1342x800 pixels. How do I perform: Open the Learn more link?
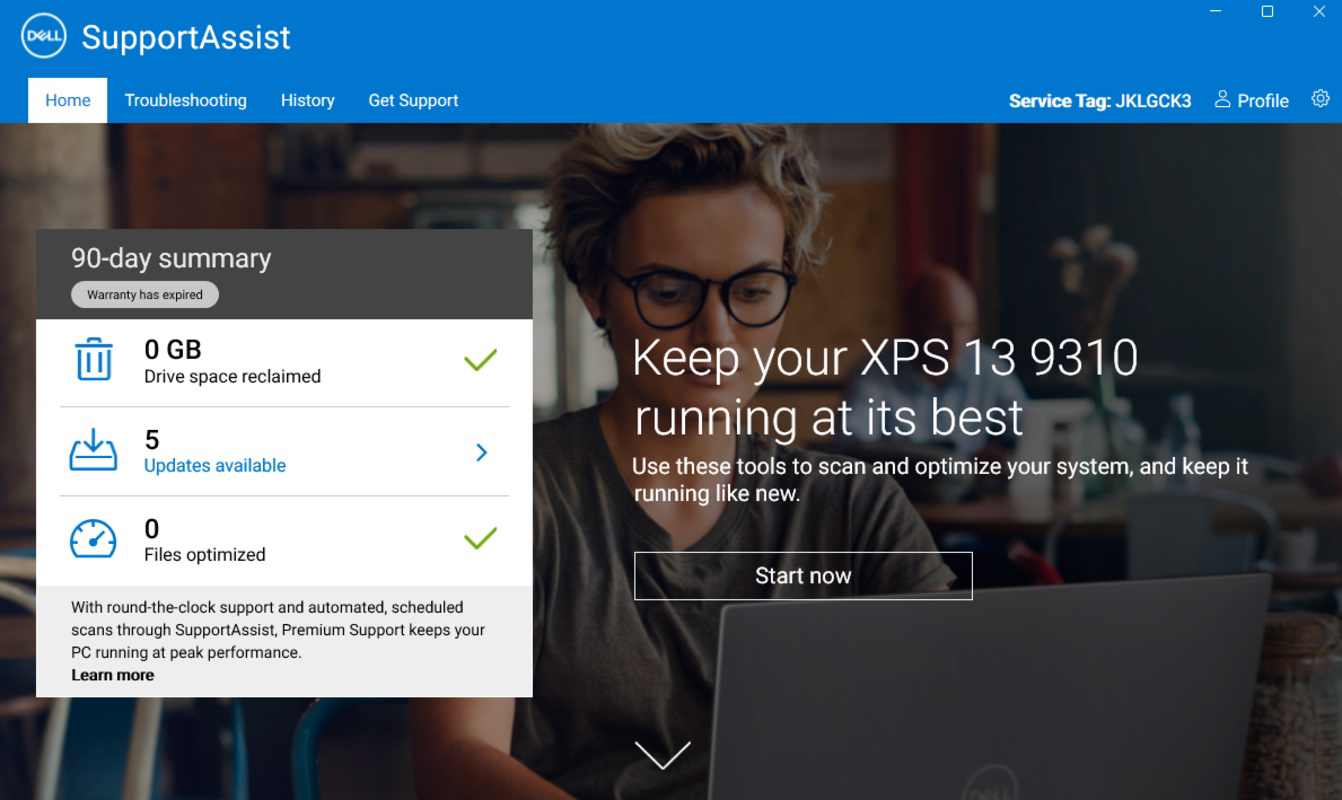[112, 675]
